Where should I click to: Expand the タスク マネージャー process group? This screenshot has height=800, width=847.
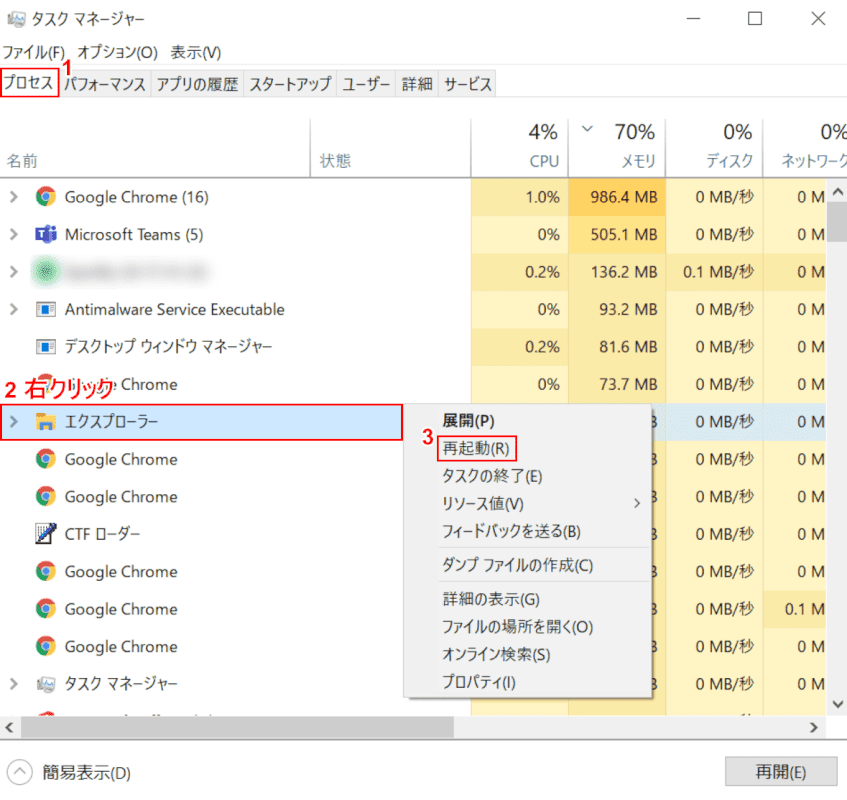click(x=14, y=684)
